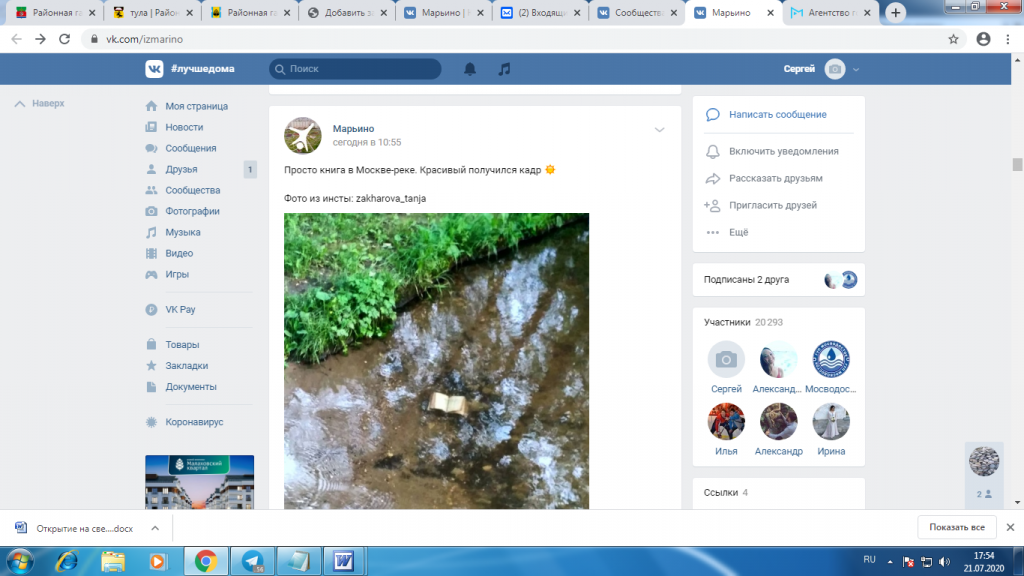Click the Музыка note icon in the sidebar
This screenshot has width=1024, height=576.
152,232
